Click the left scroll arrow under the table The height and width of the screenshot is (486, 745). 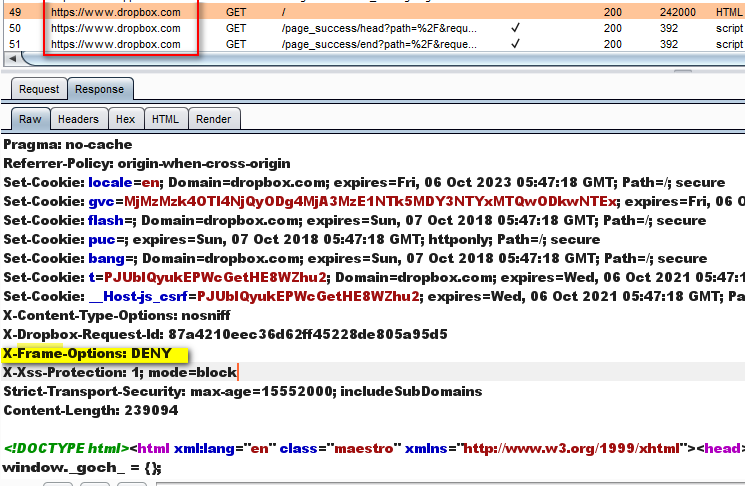tap(11, 60)
